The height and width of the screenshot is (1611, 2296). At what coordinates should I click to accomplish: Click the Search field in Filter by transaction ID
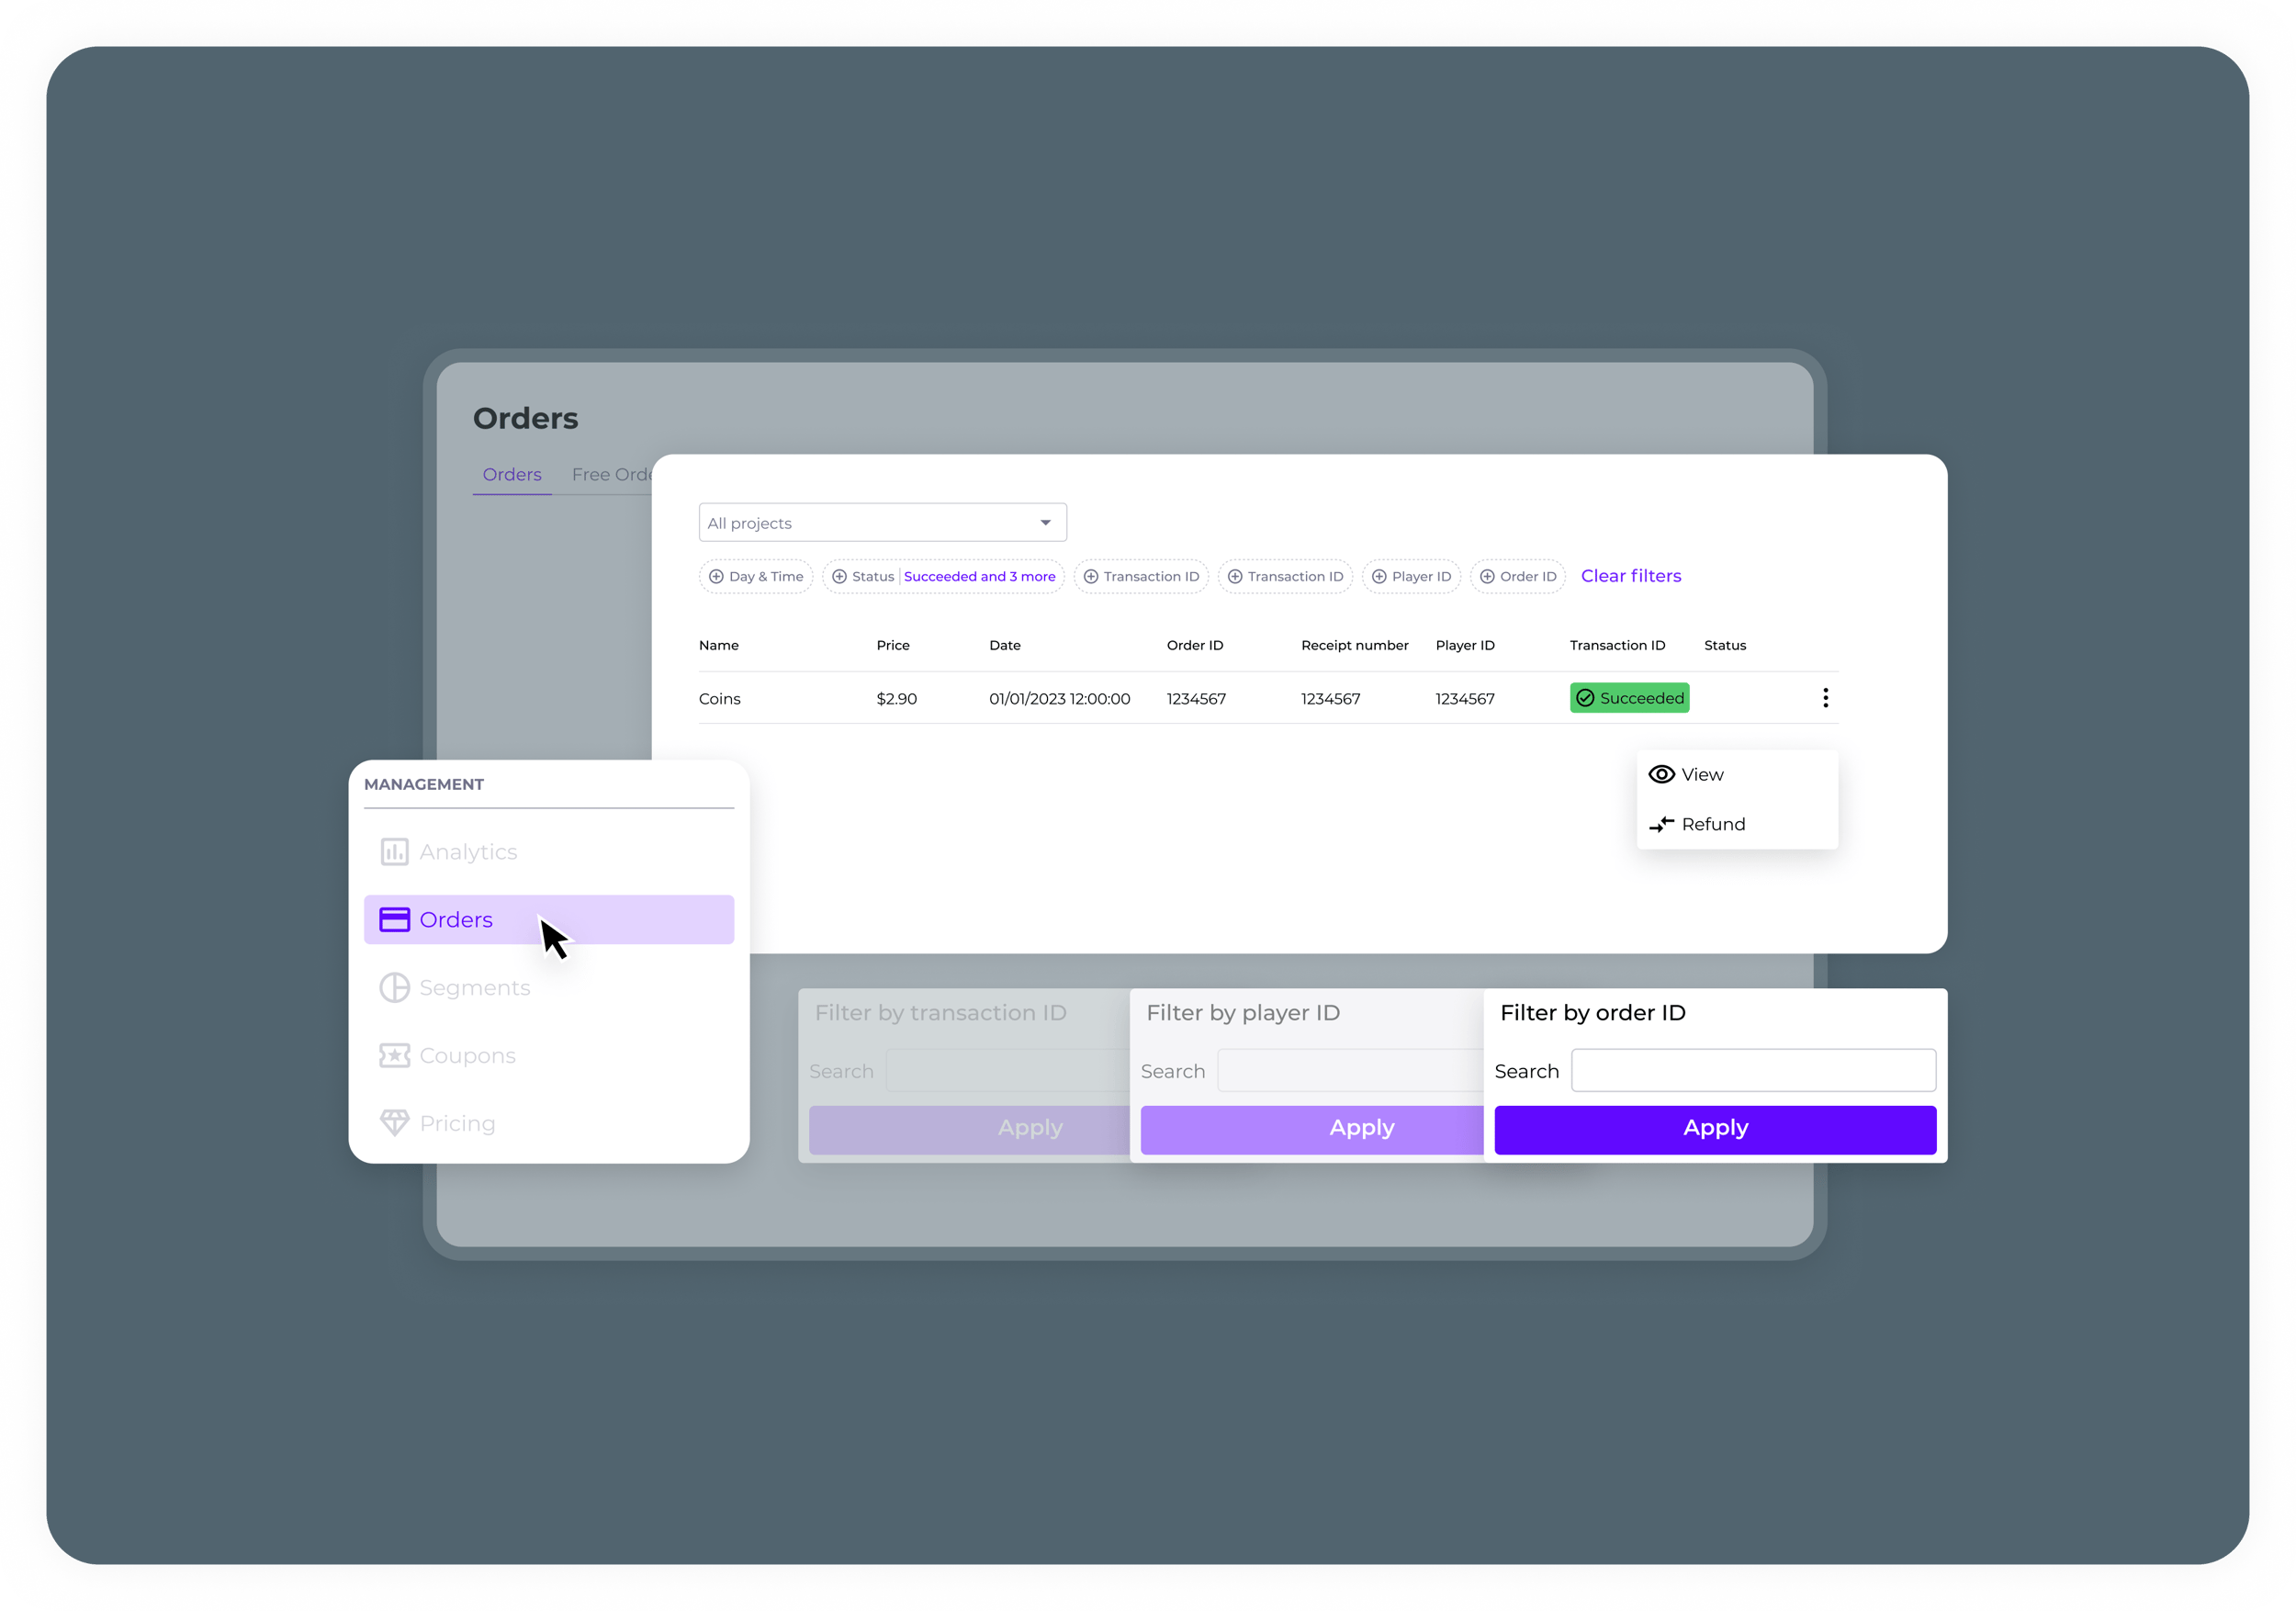pos(1008,1071)
